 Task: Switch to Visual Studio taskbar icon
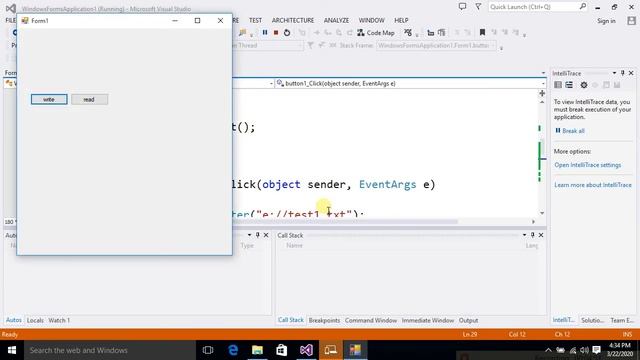306,350
